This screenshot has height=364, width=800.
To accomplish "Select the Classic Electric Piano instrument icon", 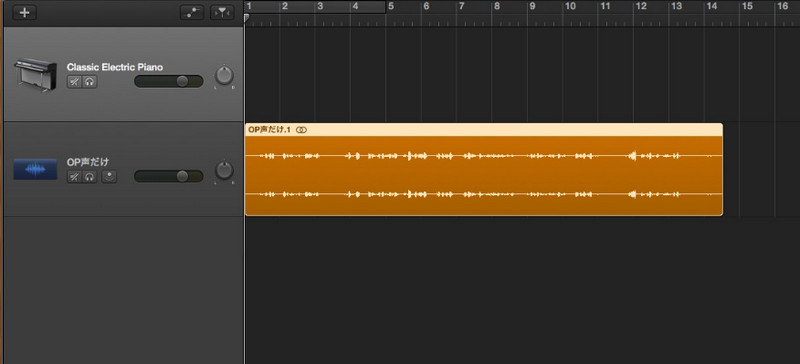I will click(35, 75).
